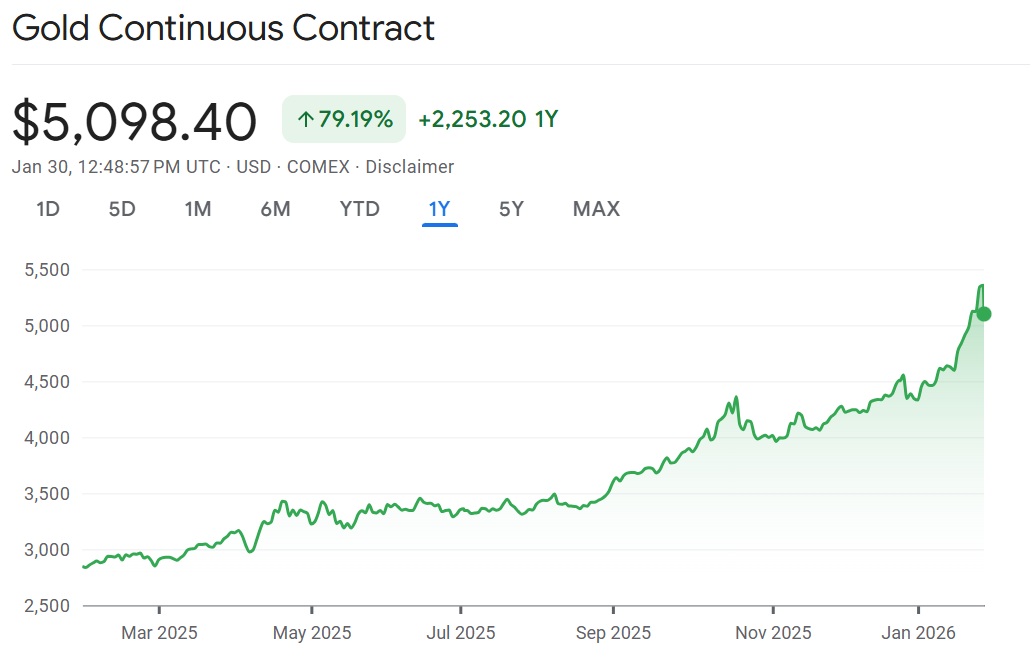This screenshot has height=664, width=1030.
Task: Click the Mar 2025 axis label
Action: point(160,633)
